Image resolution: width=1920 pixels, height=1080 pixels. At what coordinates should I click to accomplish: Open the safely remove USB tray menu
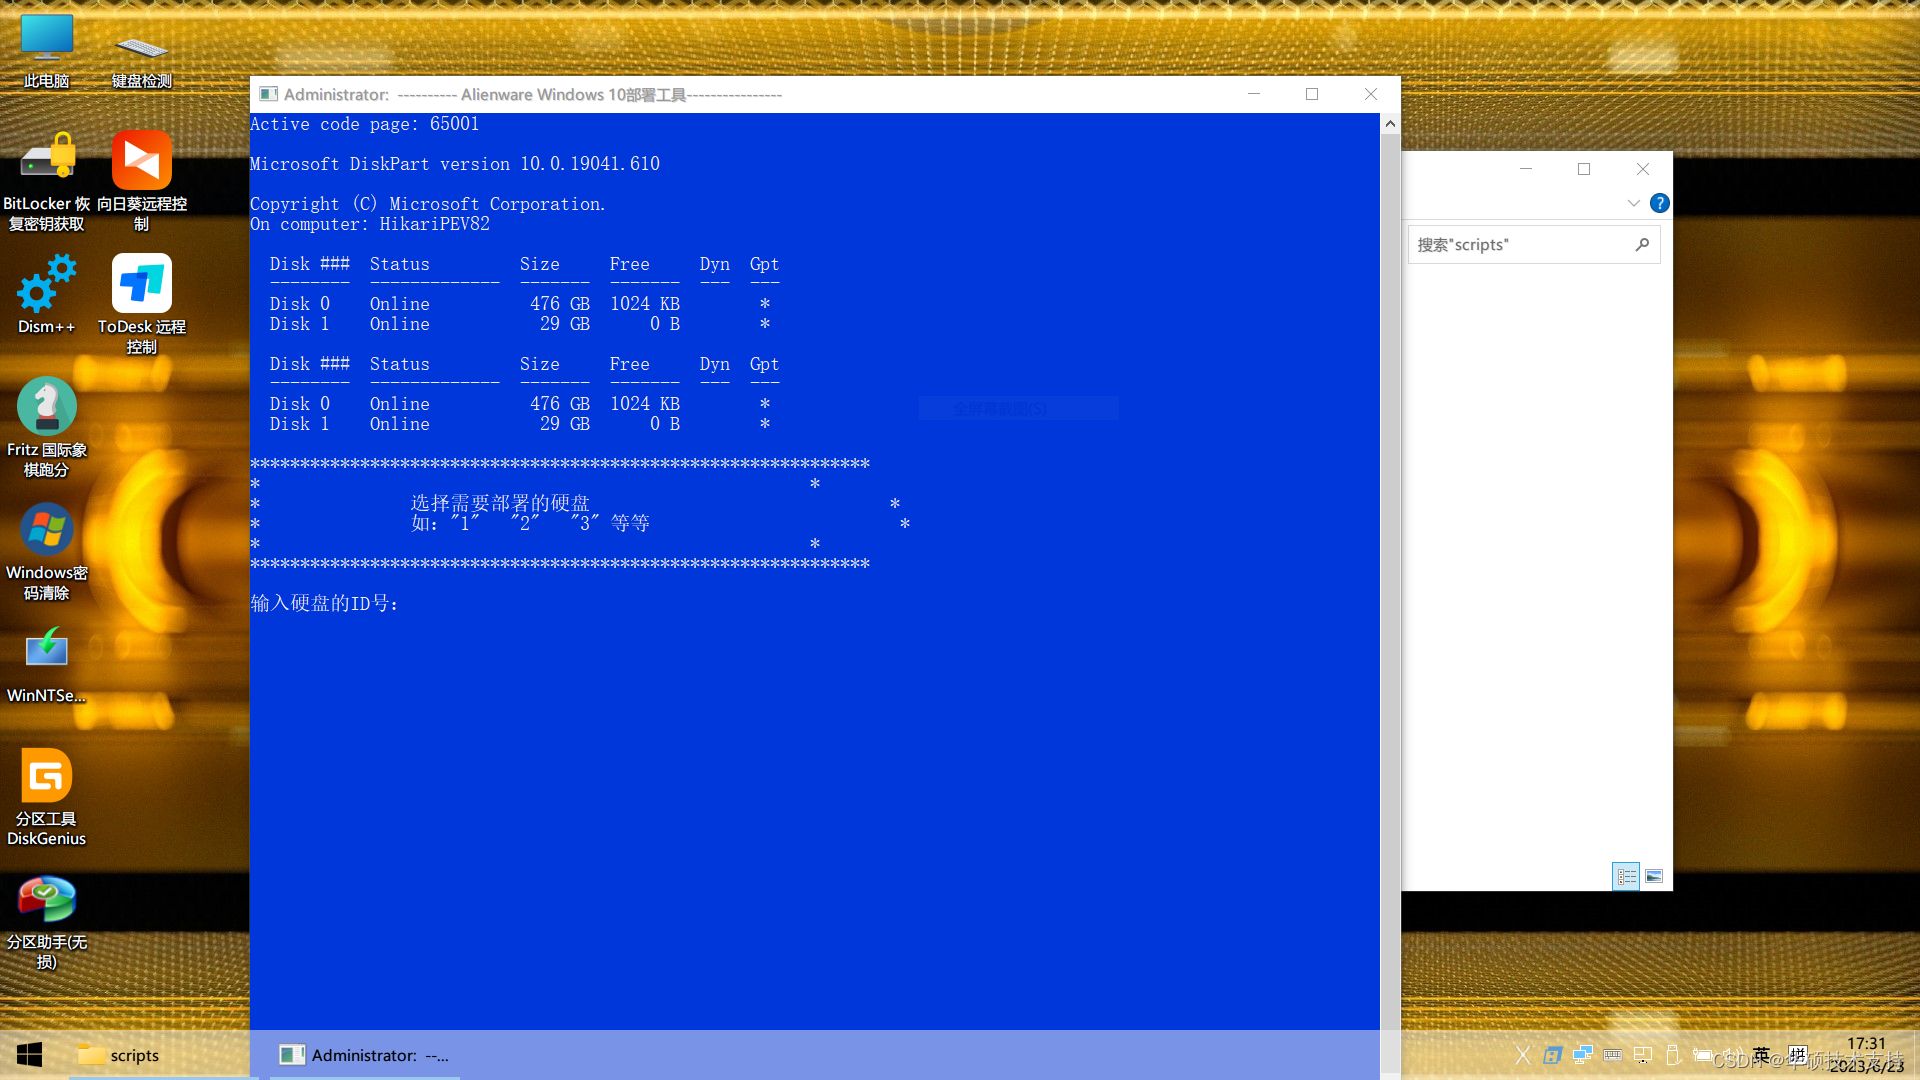1674,1056
